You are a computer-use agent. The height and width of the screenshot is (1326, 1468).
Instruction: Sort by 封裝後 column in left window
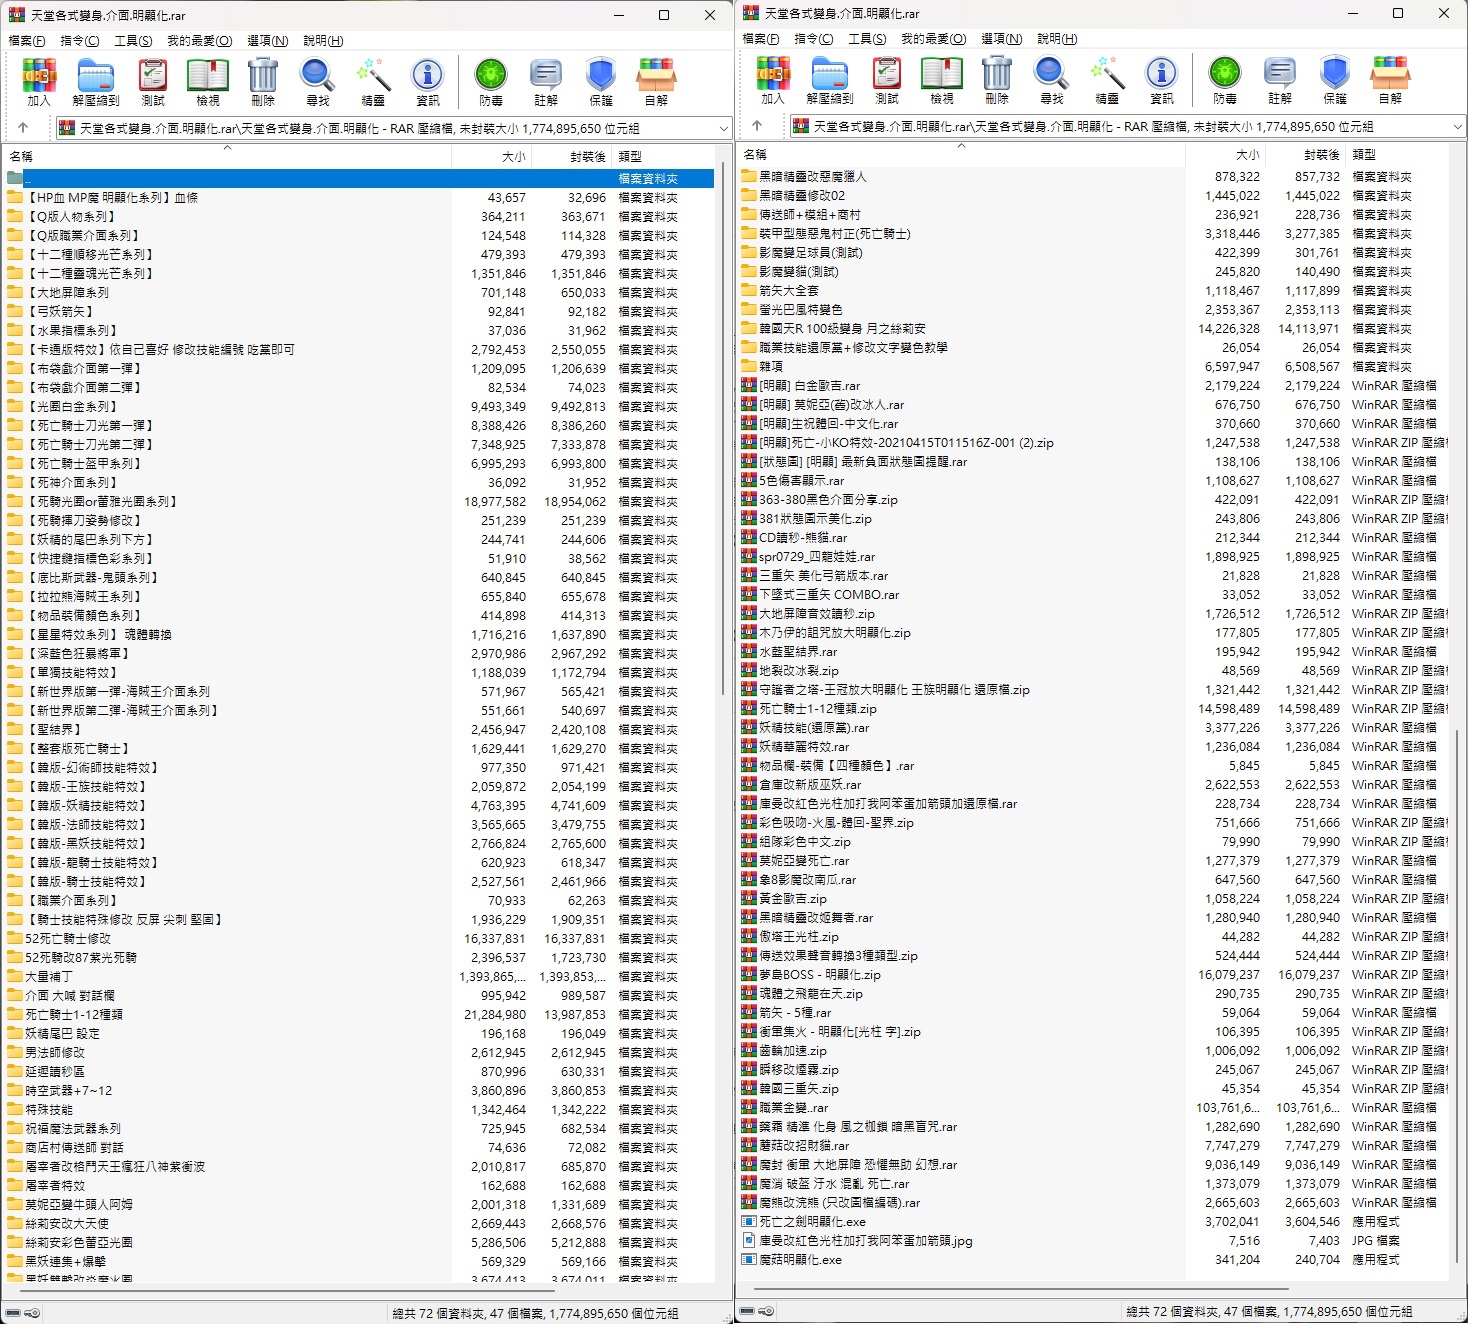(571, 157)
